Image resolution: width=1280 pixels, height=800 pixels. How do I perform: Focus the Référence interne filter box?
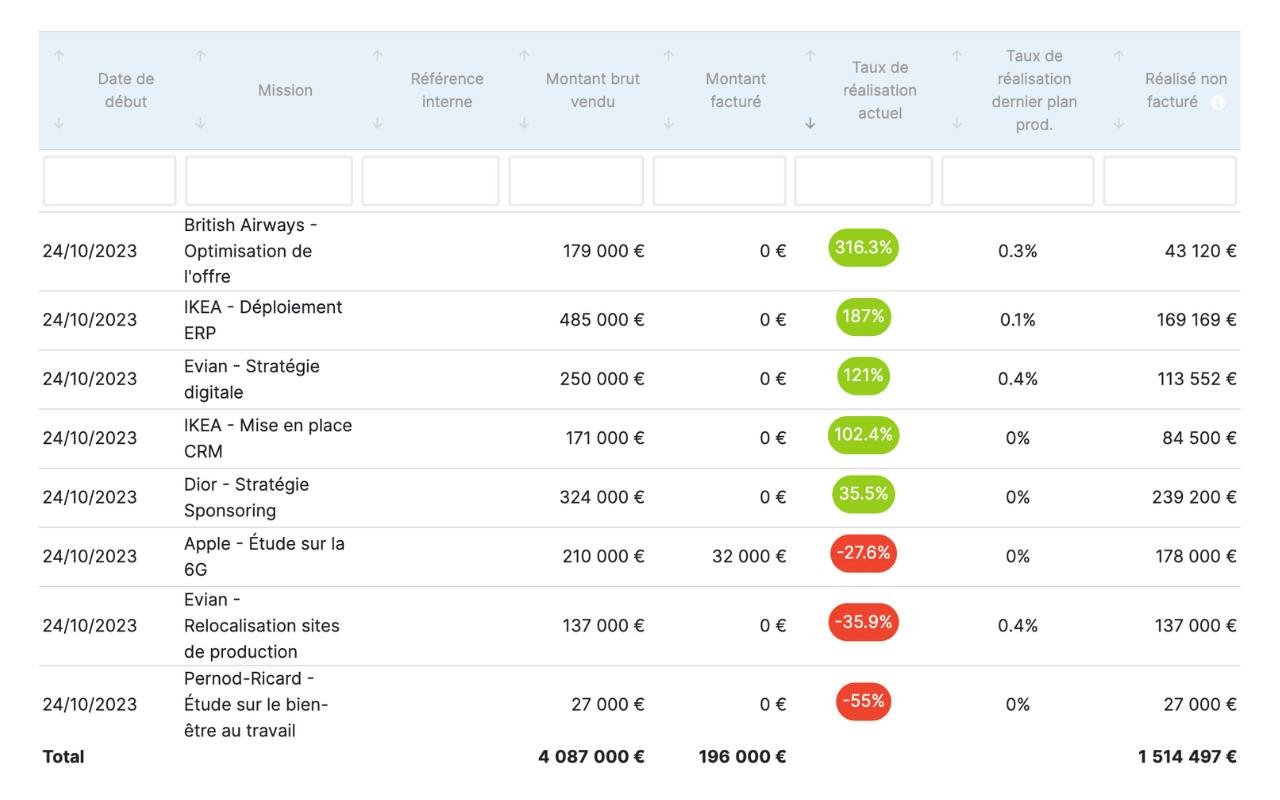431,181
